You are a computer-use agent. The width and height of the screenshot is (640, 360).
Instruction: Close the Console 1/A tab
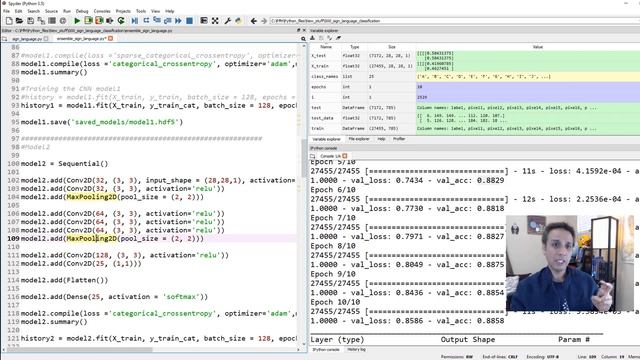(x=345, y=156)
